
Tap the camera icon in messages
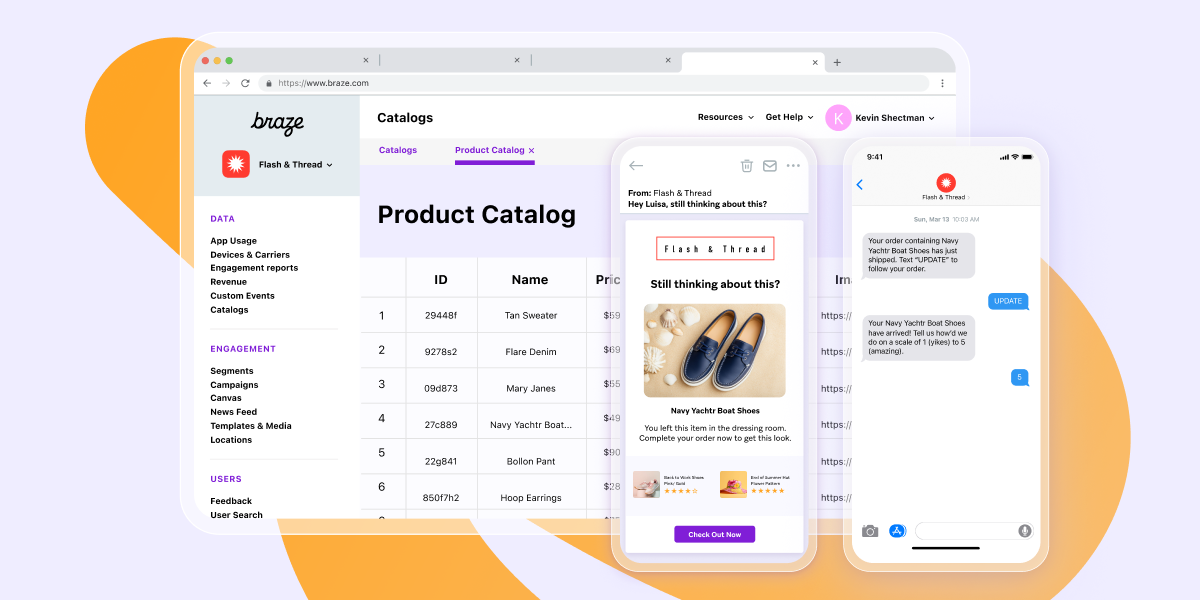click(870, 531)
